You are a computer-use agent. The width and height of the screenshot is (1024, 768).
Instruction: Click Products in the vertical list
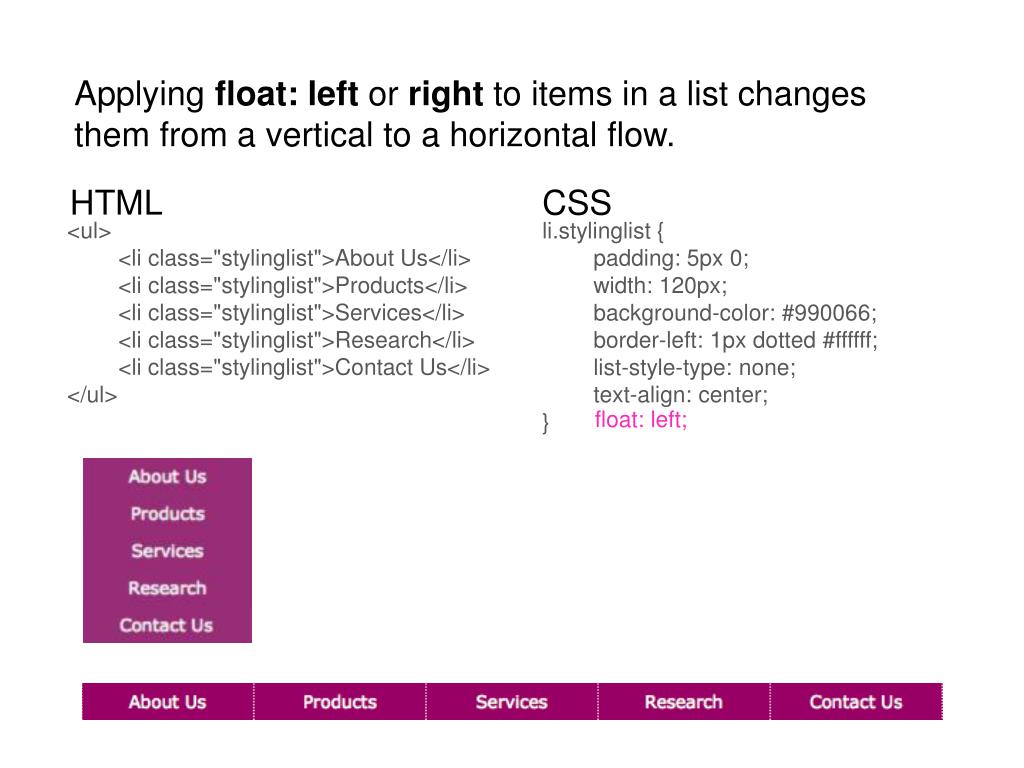[167, 514]
